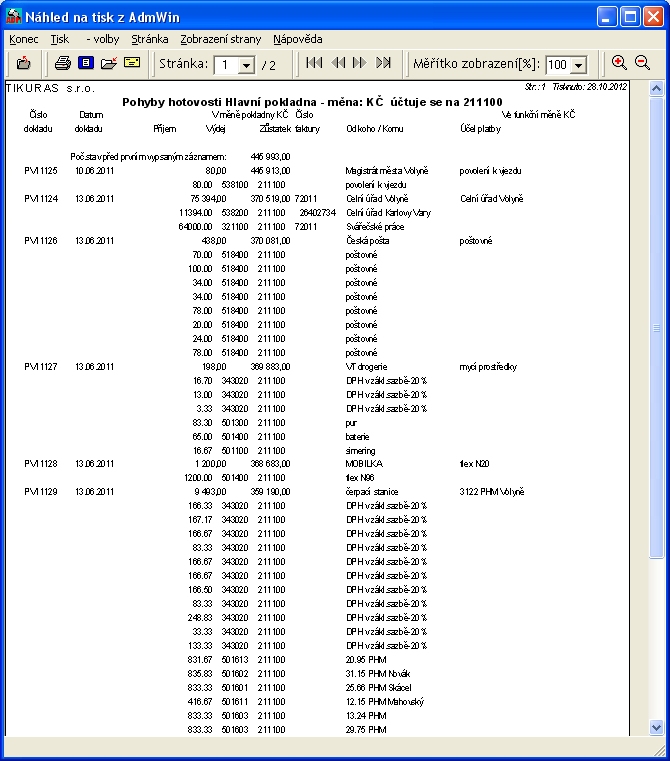Click the 'Pohyby hotovosti Hlavní pokladna' report title

pos(219,102)
